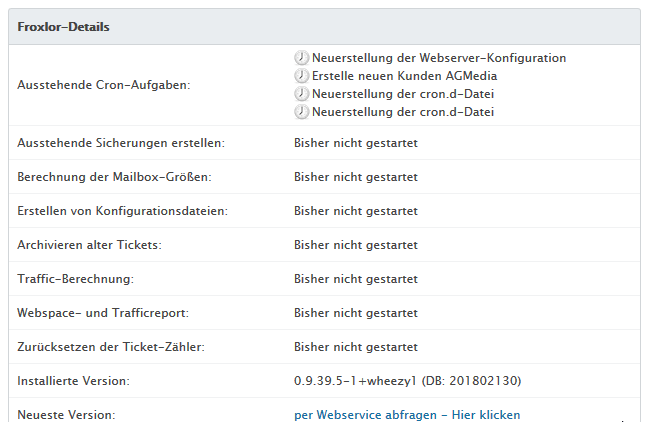Click 'Ausstehende Sicherungen erstellen:' label
The width and height of the screenshot is (667, 422).
click(121, 143)
